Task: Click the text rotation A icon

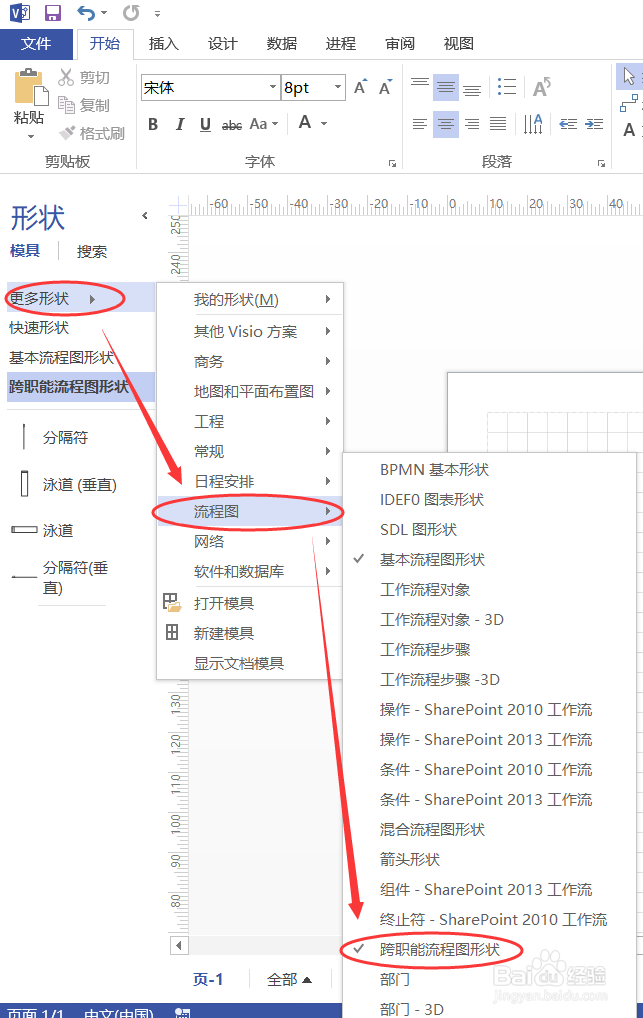Action: click(542, 86)
